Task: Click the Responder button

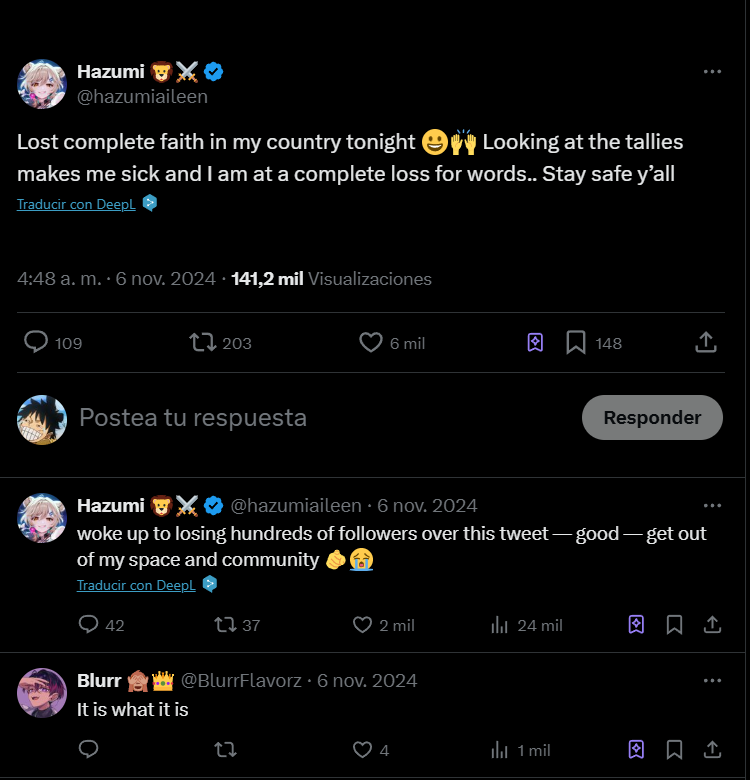Action: point(652,418)
